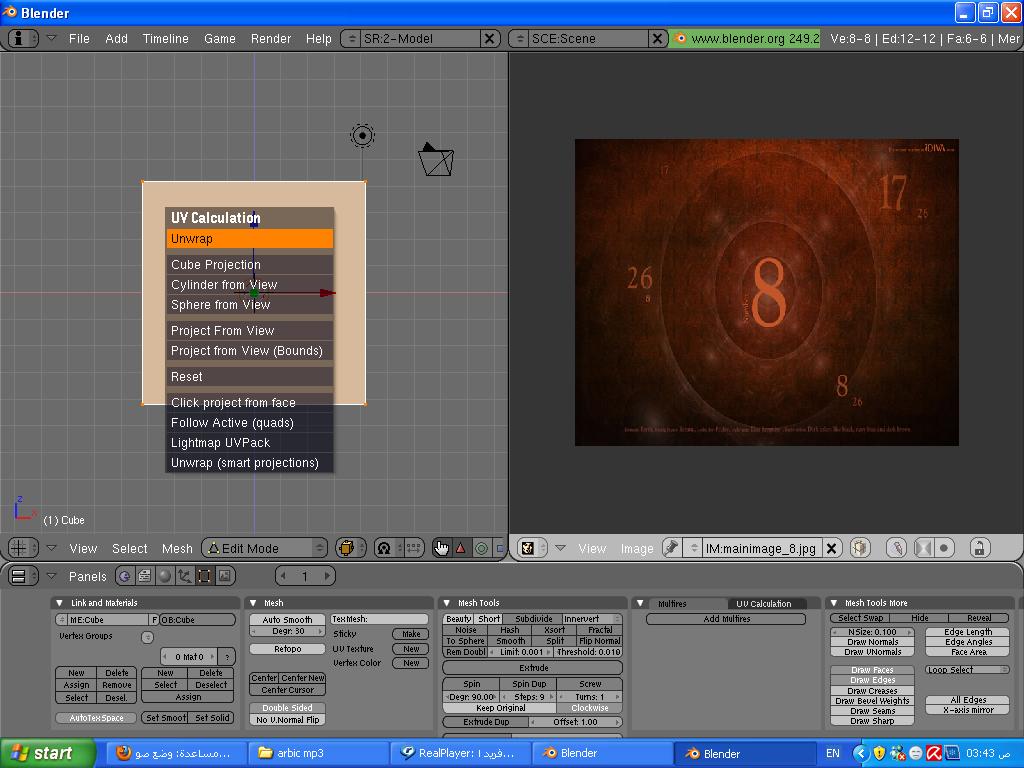Toggle Clockwise spin option

pyautogui.click(x=590, y=708)
